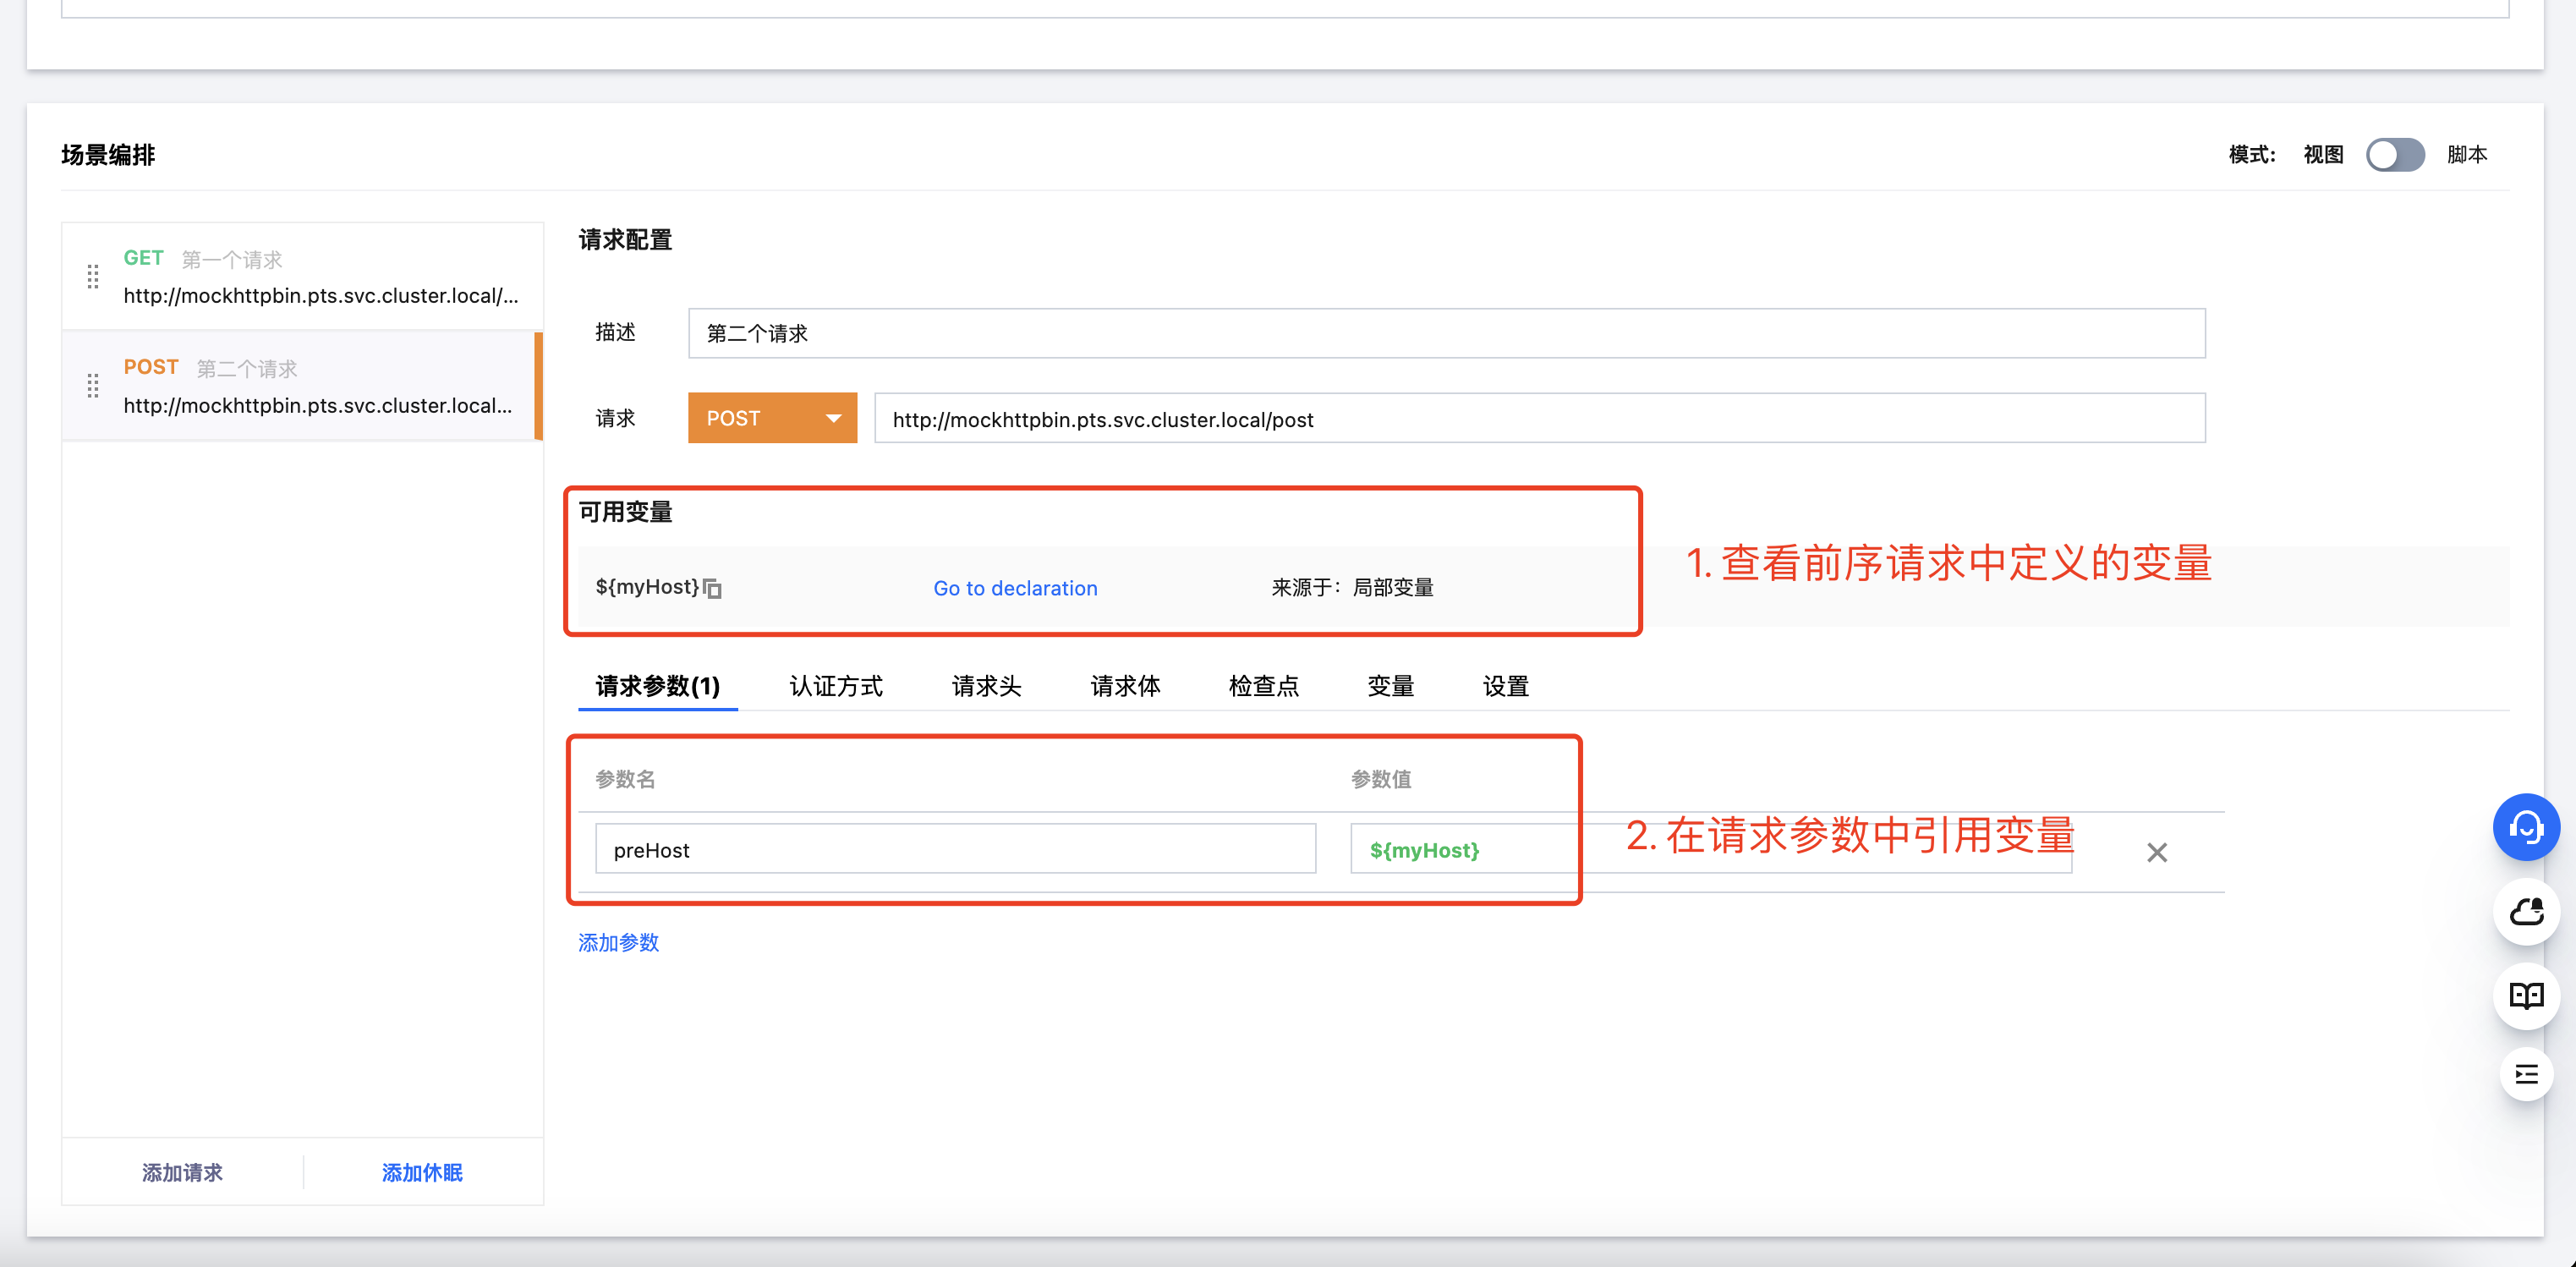Click the 添加休眠 button

[x=422, y=1172]
